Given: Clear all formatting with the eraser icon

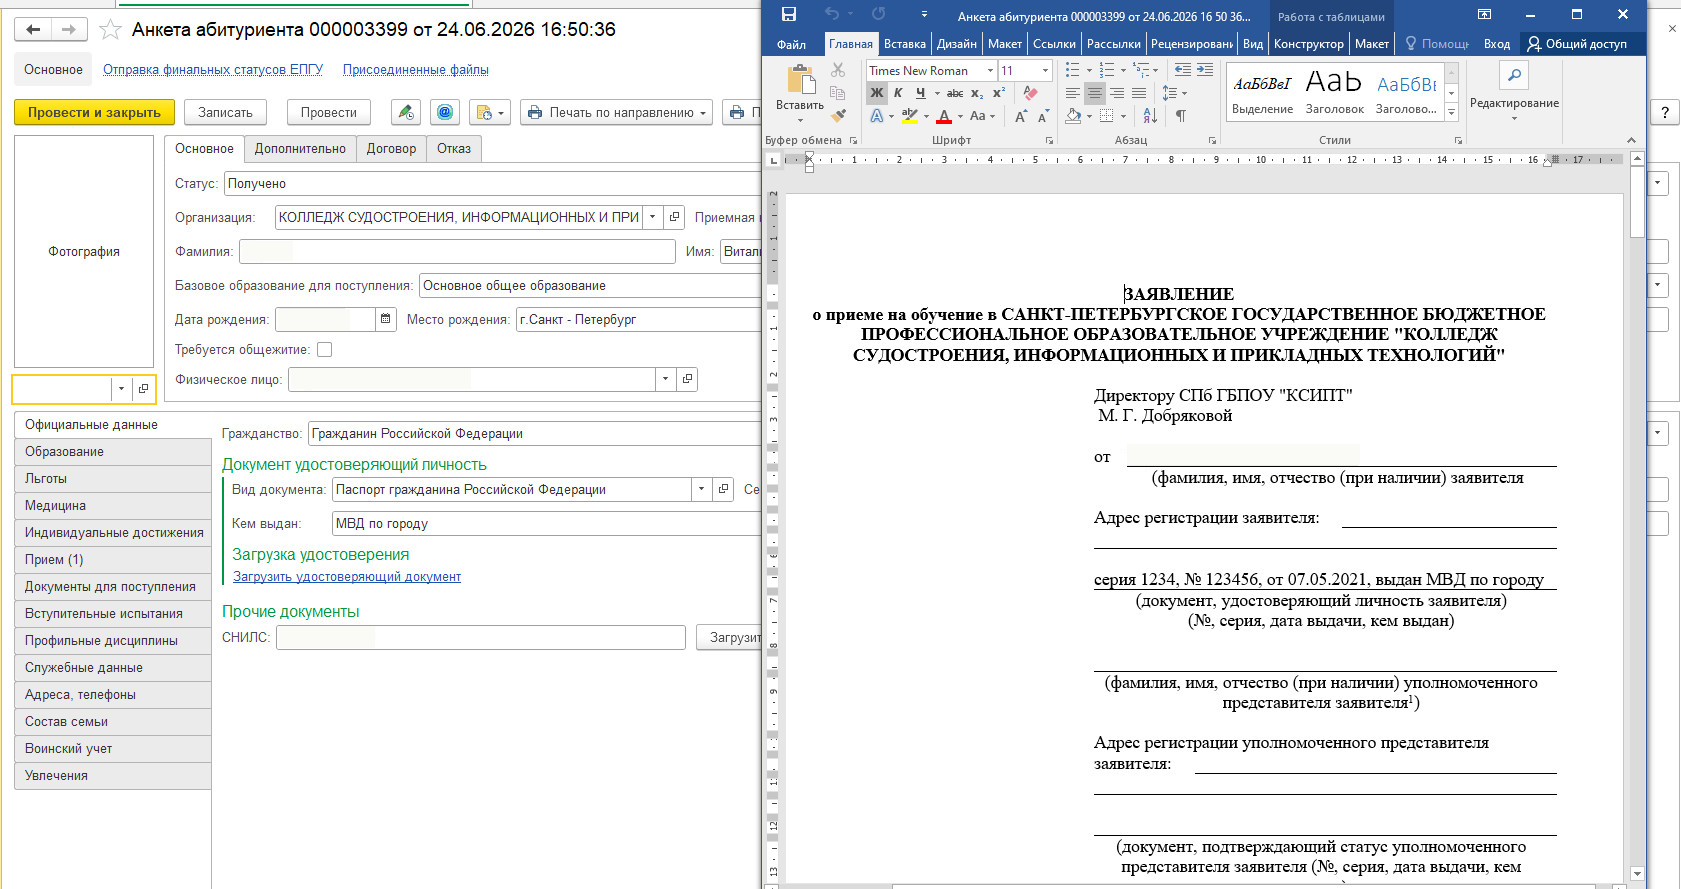Looking at the screenshot, I should (x=1030, y=93).
